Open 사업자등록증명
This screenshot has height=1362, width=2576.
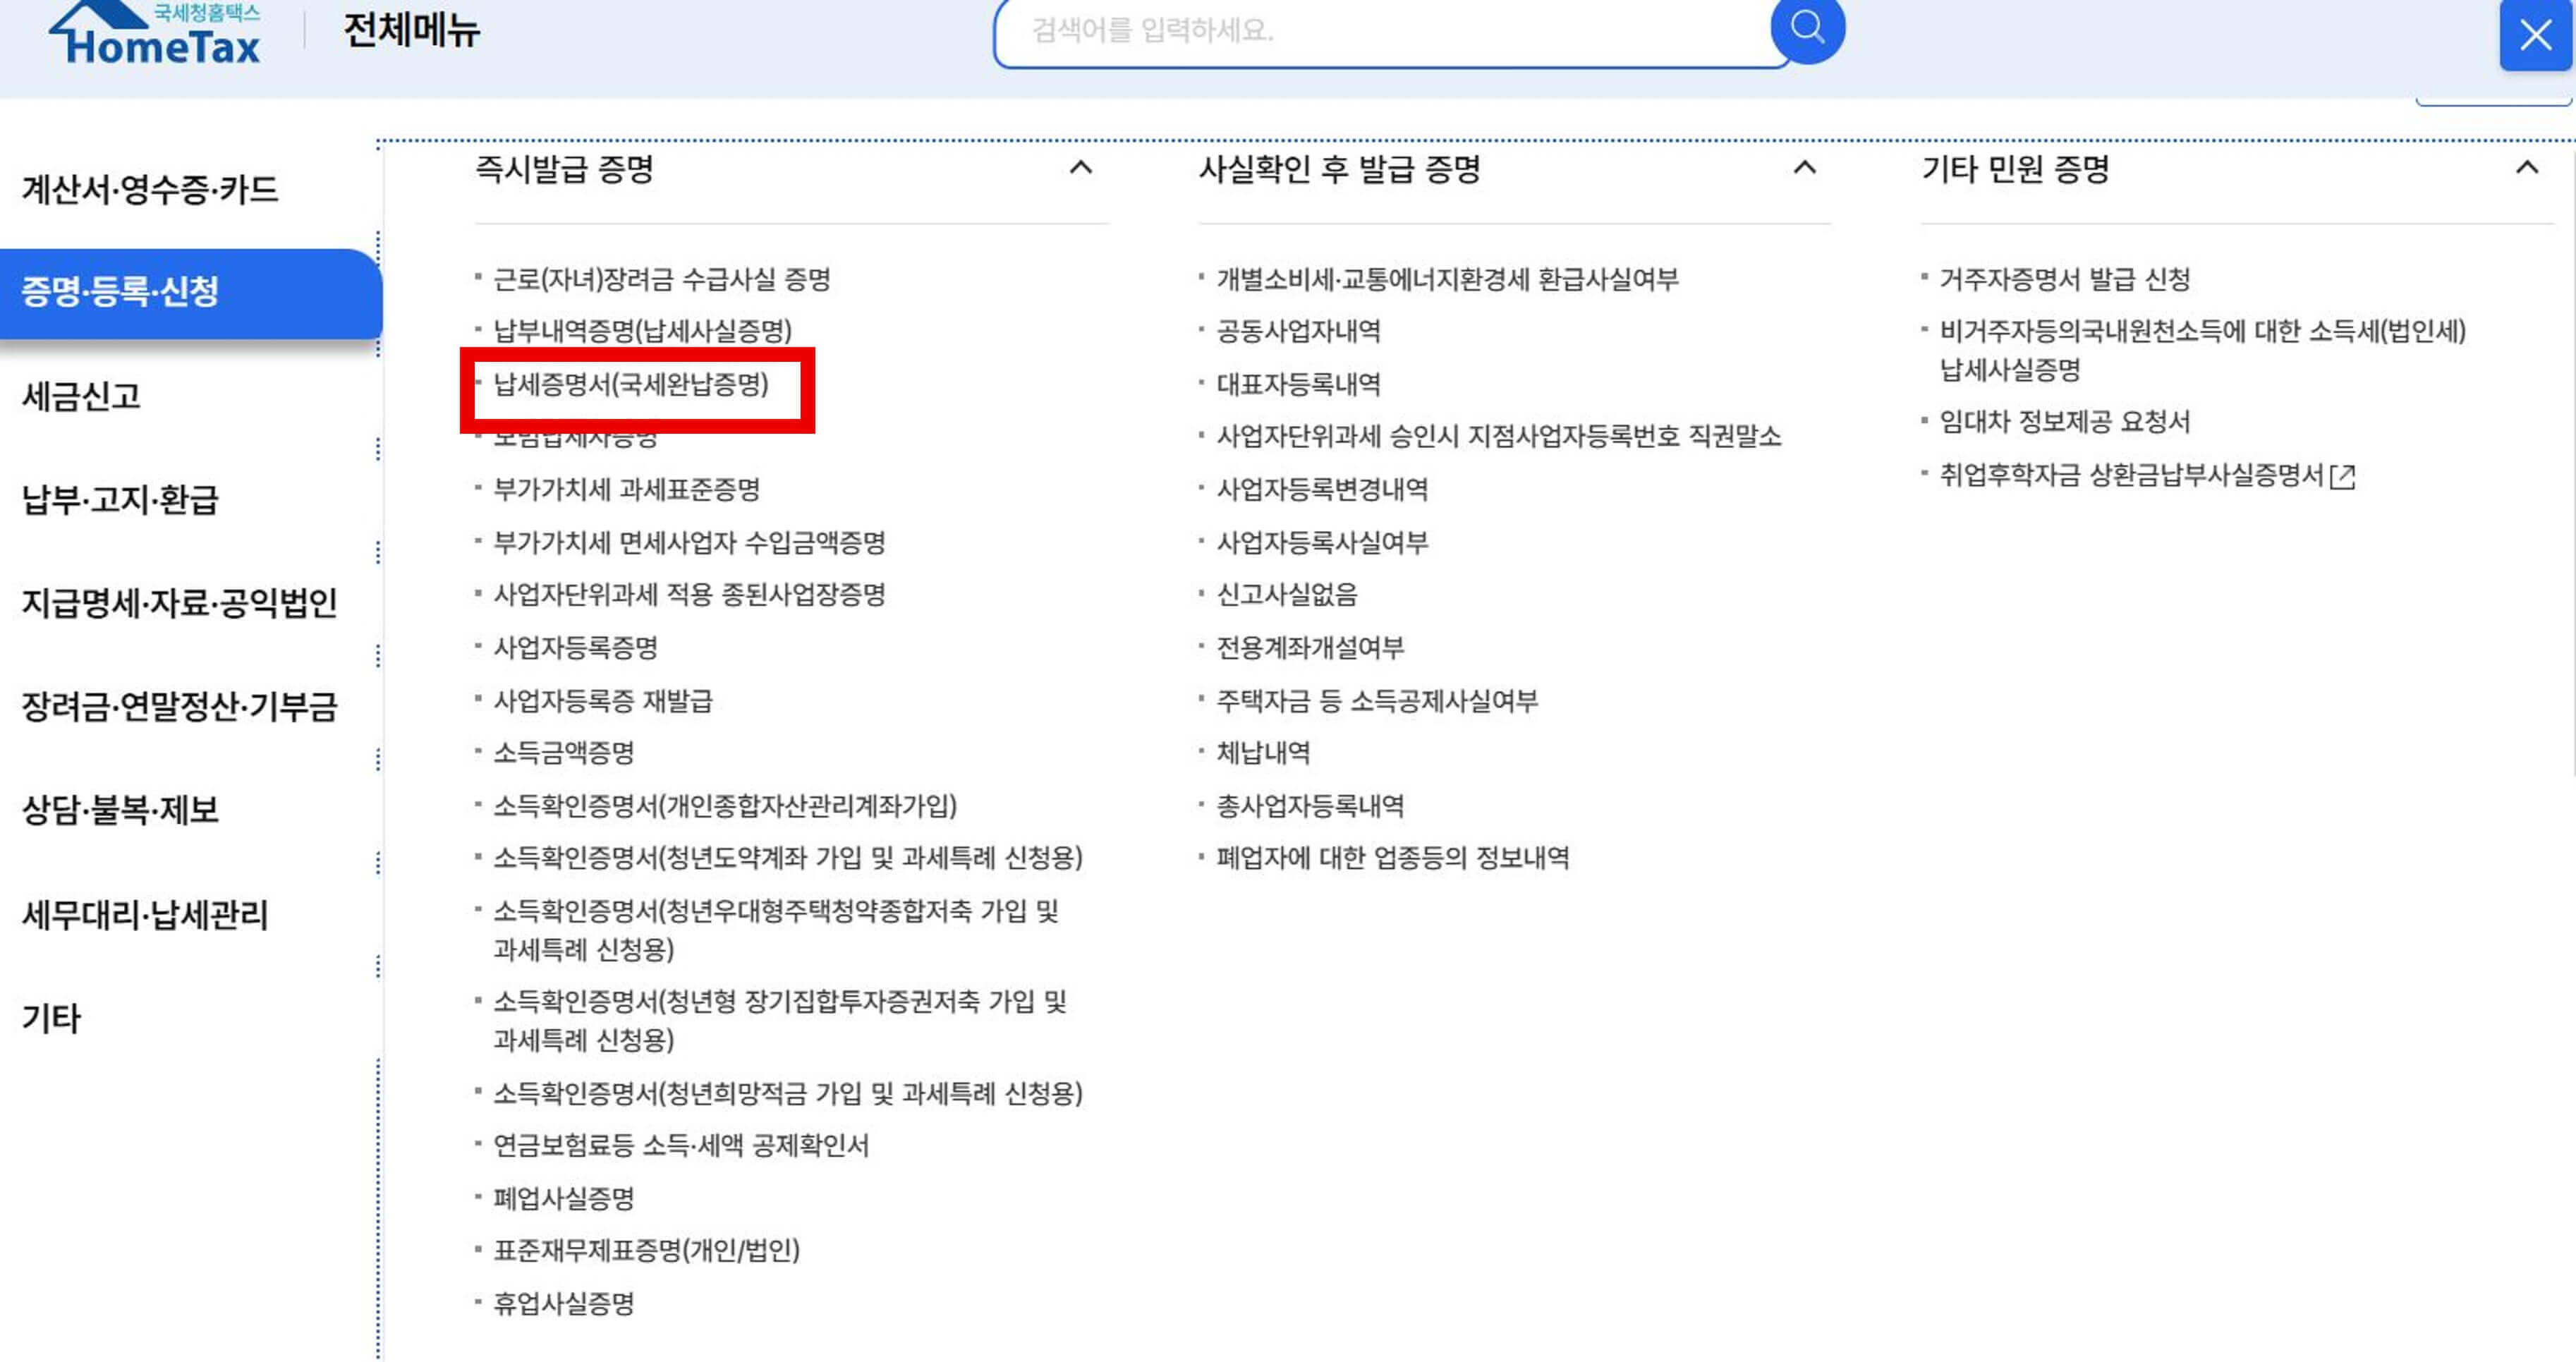(x=578, y=648)
